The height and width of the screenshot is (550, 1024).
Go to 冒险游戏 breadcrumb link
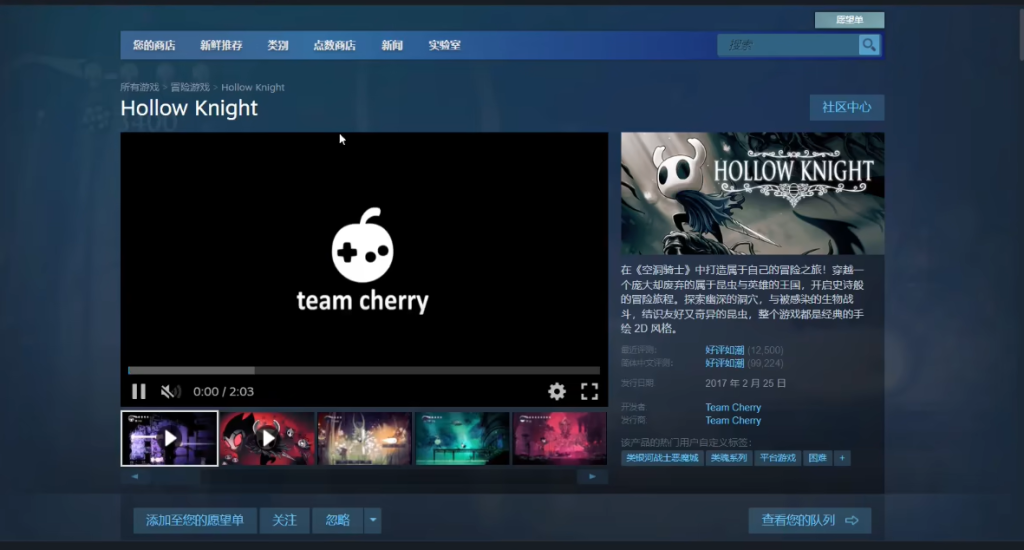tap(190, 87)
